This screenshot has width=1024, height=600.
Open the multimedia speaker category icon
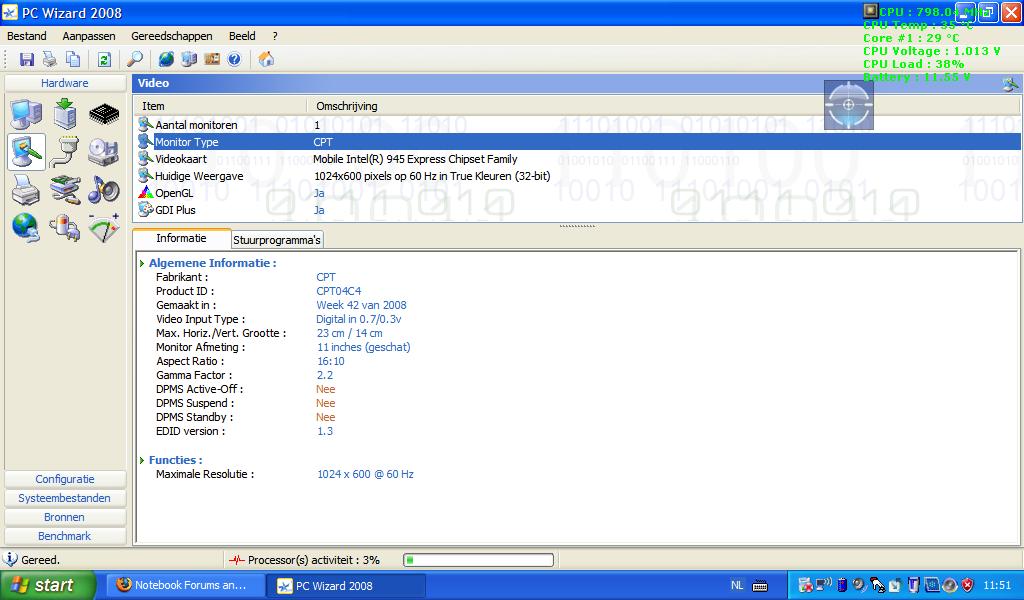tap(104, 190)
